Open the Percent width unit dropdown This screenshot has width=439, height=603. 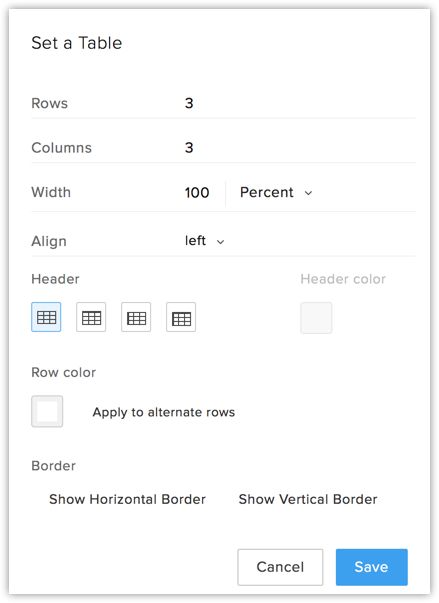pyautogui.click(x=276, y=192)
